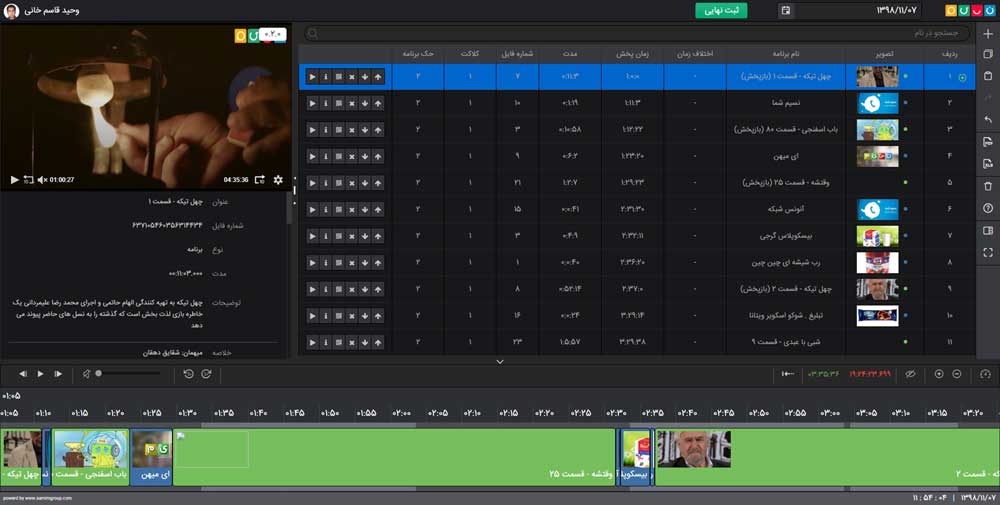Click the زمان پخش column header

click(632, 54)
